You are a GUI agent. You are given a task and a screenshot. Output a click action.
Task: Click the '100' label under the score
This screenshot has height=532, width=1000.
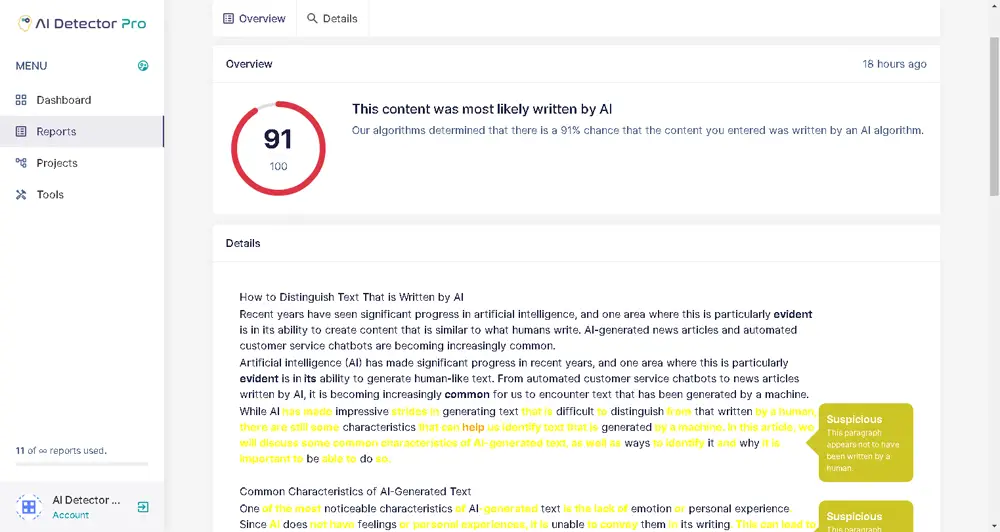click(278, 166)
